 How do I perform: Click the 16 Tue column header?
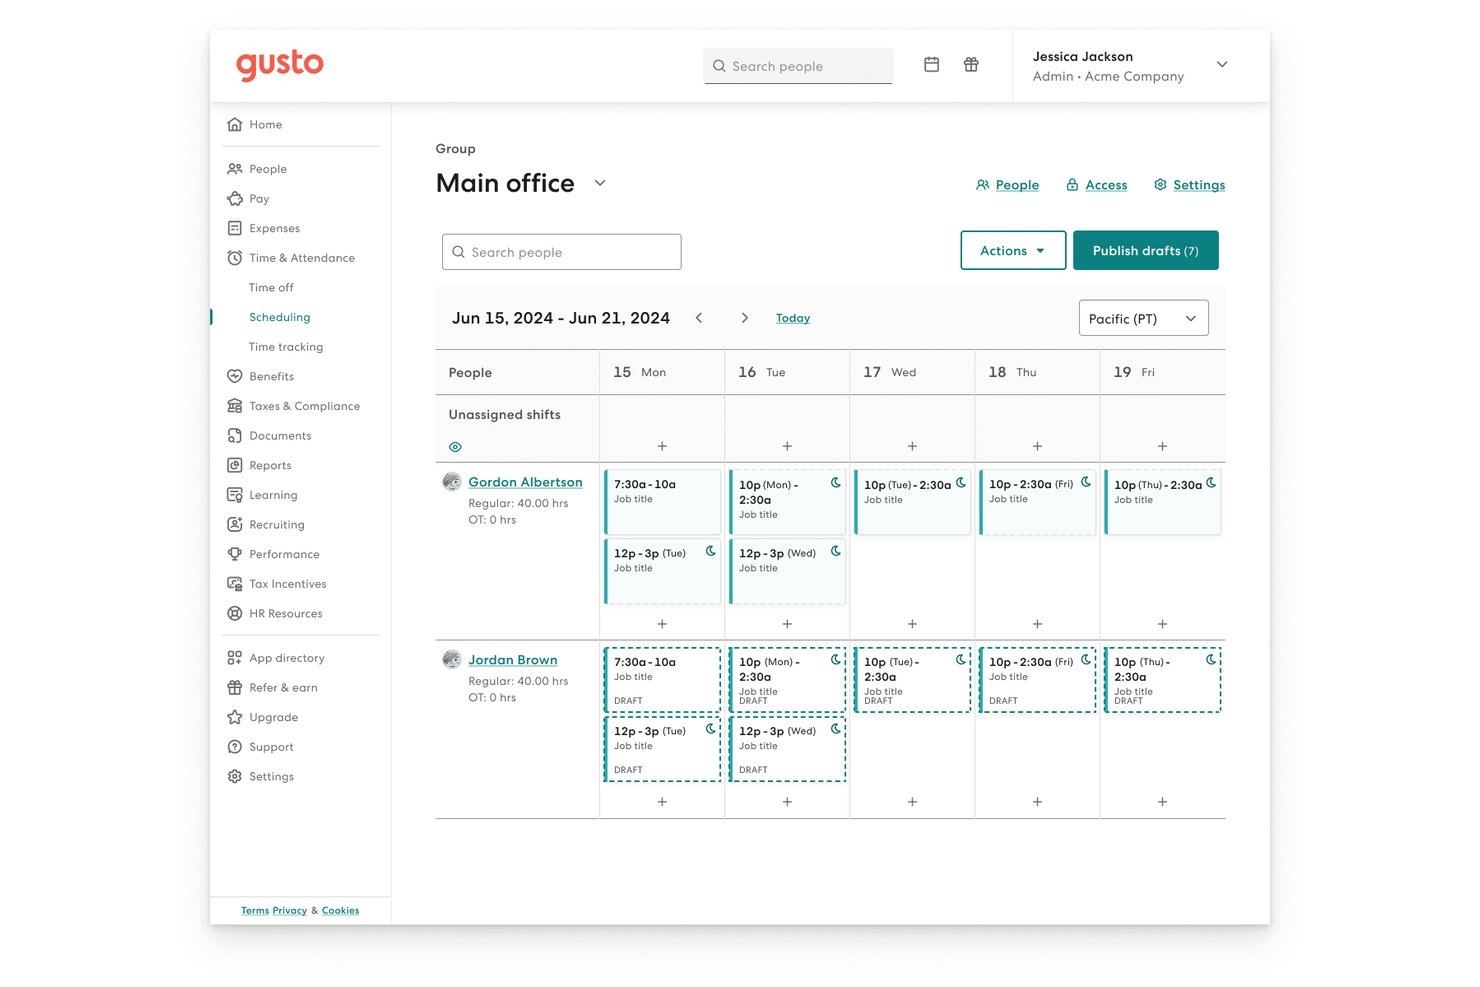(x=787, y=372)
